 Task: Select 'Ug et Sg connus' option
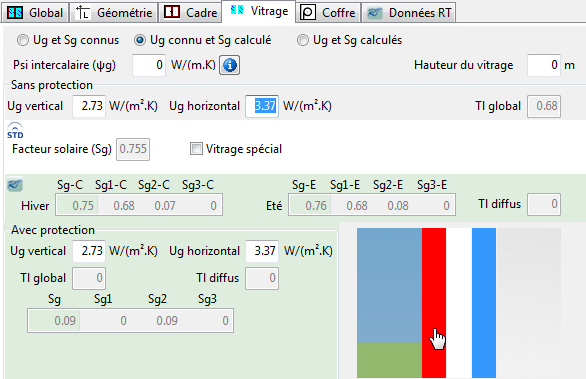pyautogui.click(x=68, y=40)
